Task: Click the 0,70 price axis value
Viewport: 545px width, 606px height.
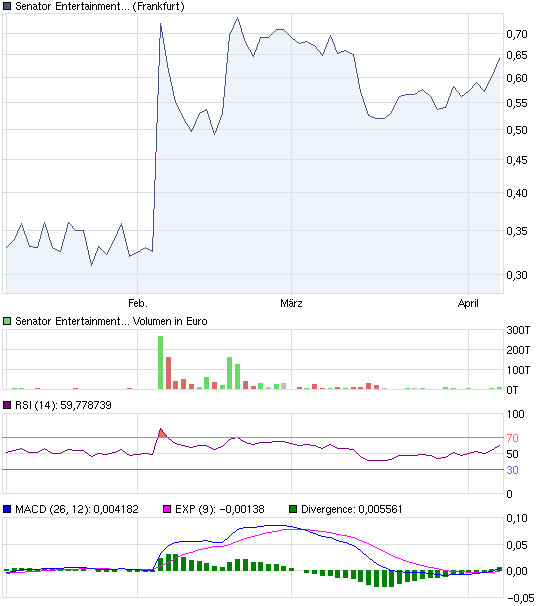Action: tap(517, 34)
